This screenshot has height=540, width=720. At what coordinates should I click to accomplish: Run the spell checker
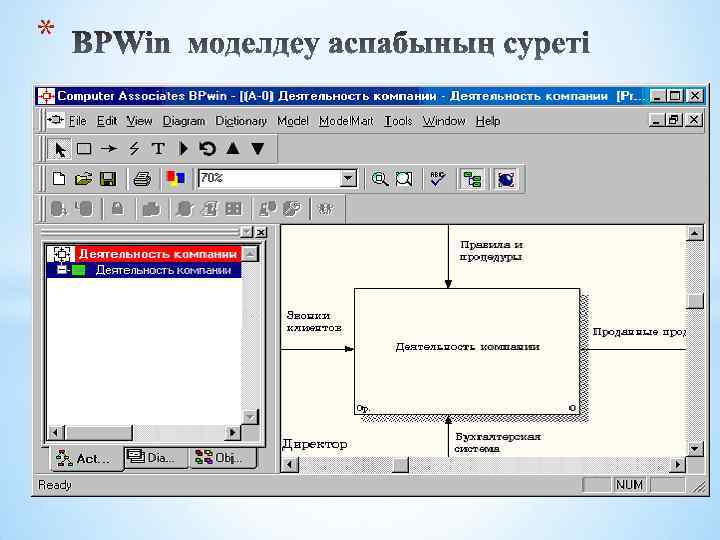coord(438,179)
